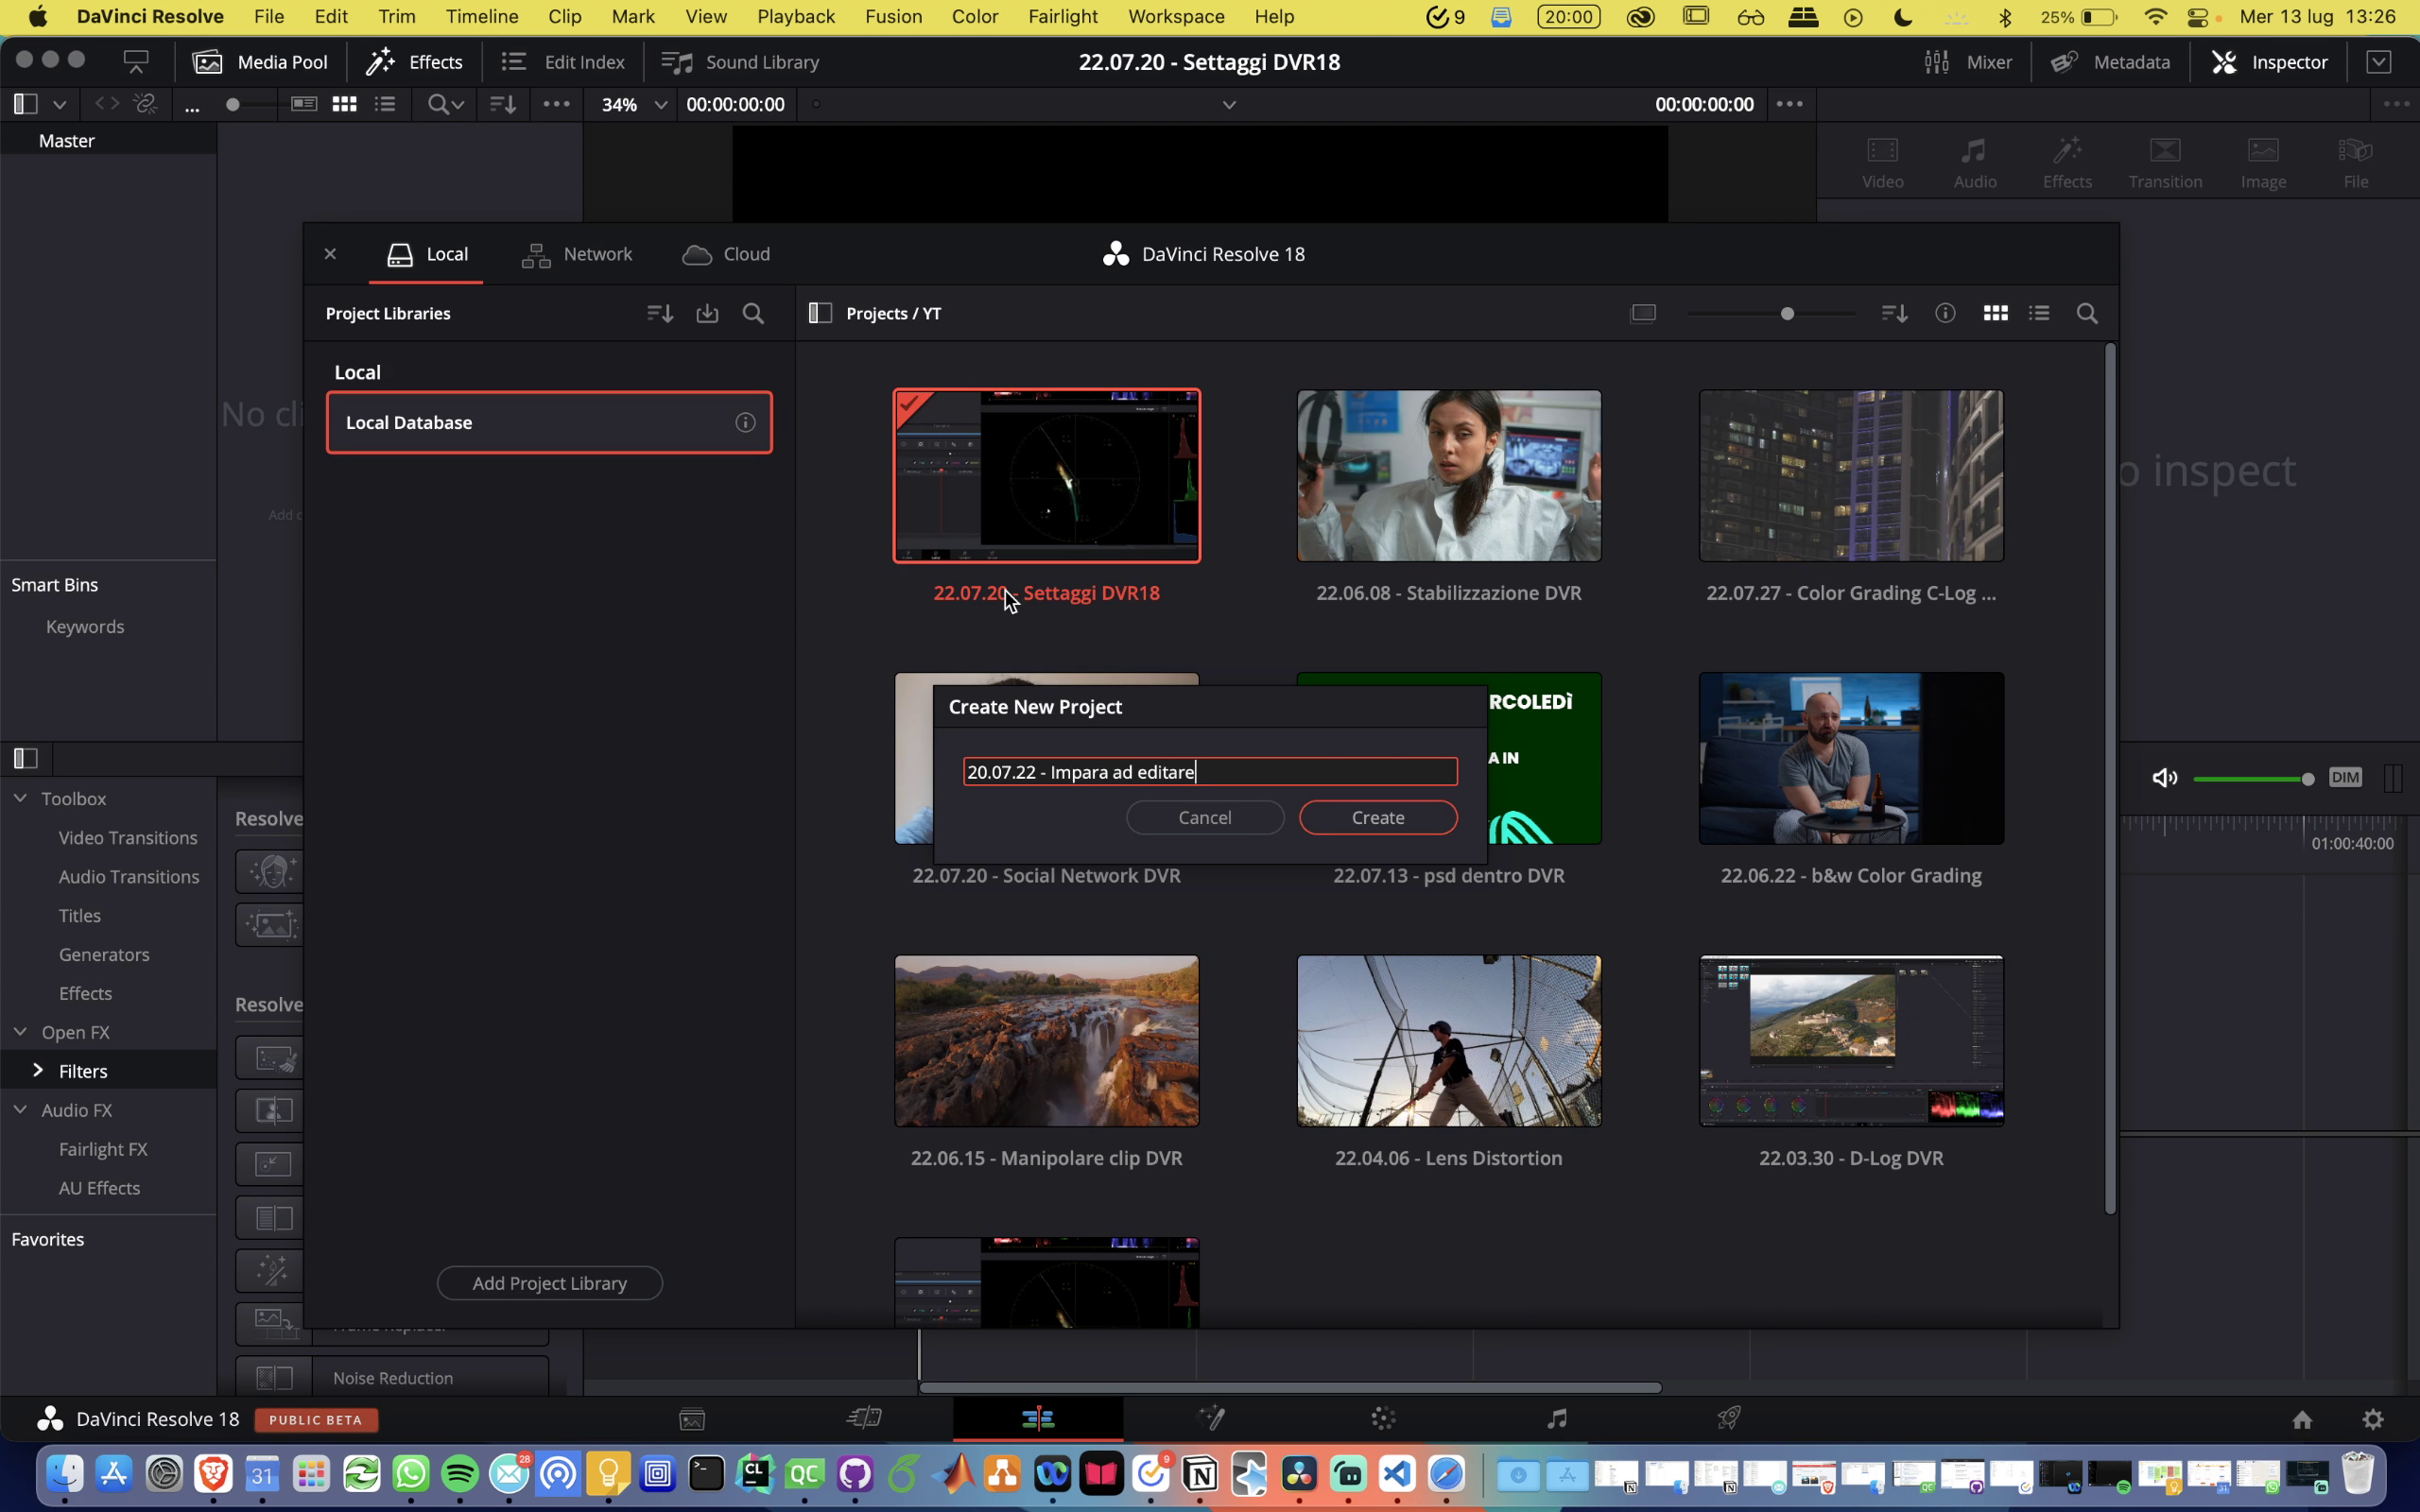Open the Edit page

coord(1038,1418)
